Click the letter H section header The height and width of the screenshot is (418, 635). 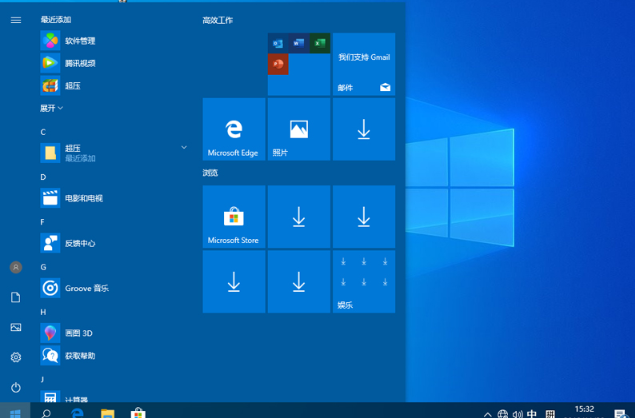43,312
